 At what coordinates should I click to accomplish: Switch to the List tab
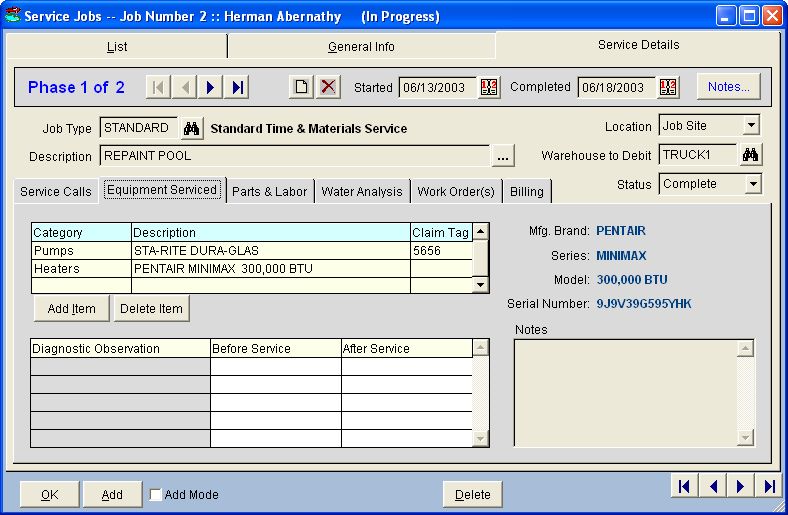[117, 47]
